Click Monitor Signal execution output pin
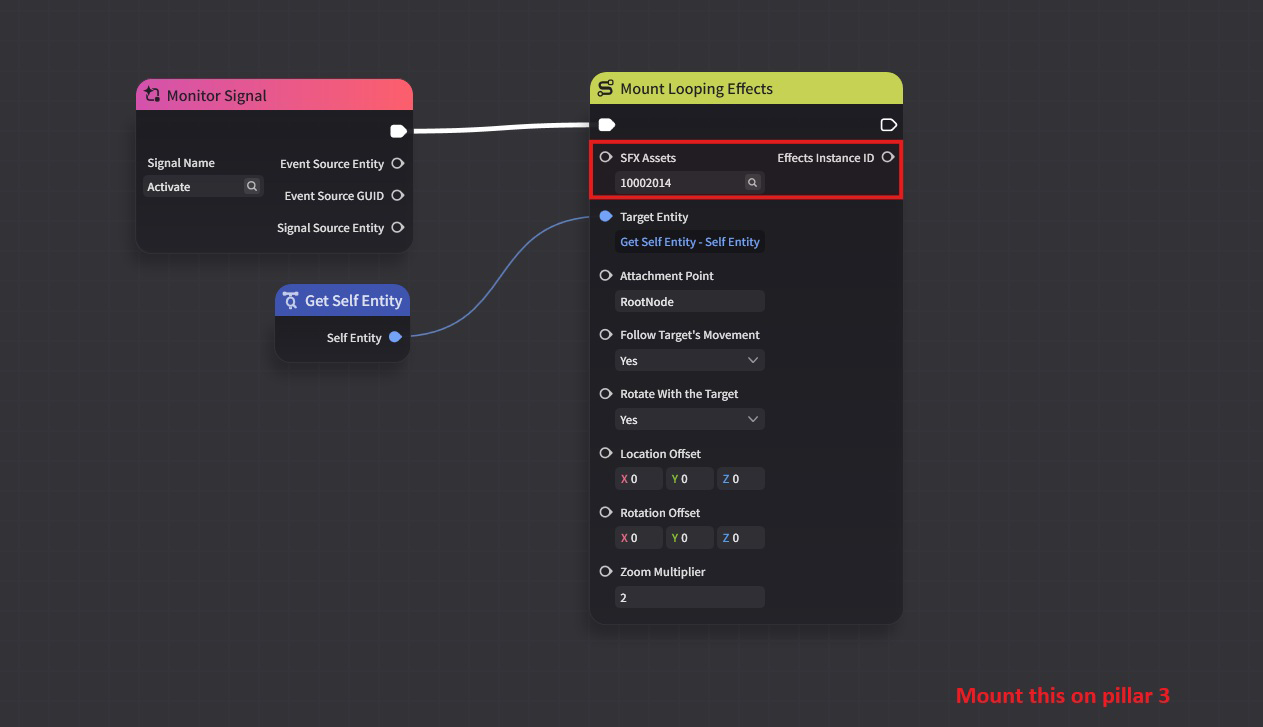Image resolution: width=1263 pixels, height=727 pixels. pyautogui.click(x=398, y=131)
